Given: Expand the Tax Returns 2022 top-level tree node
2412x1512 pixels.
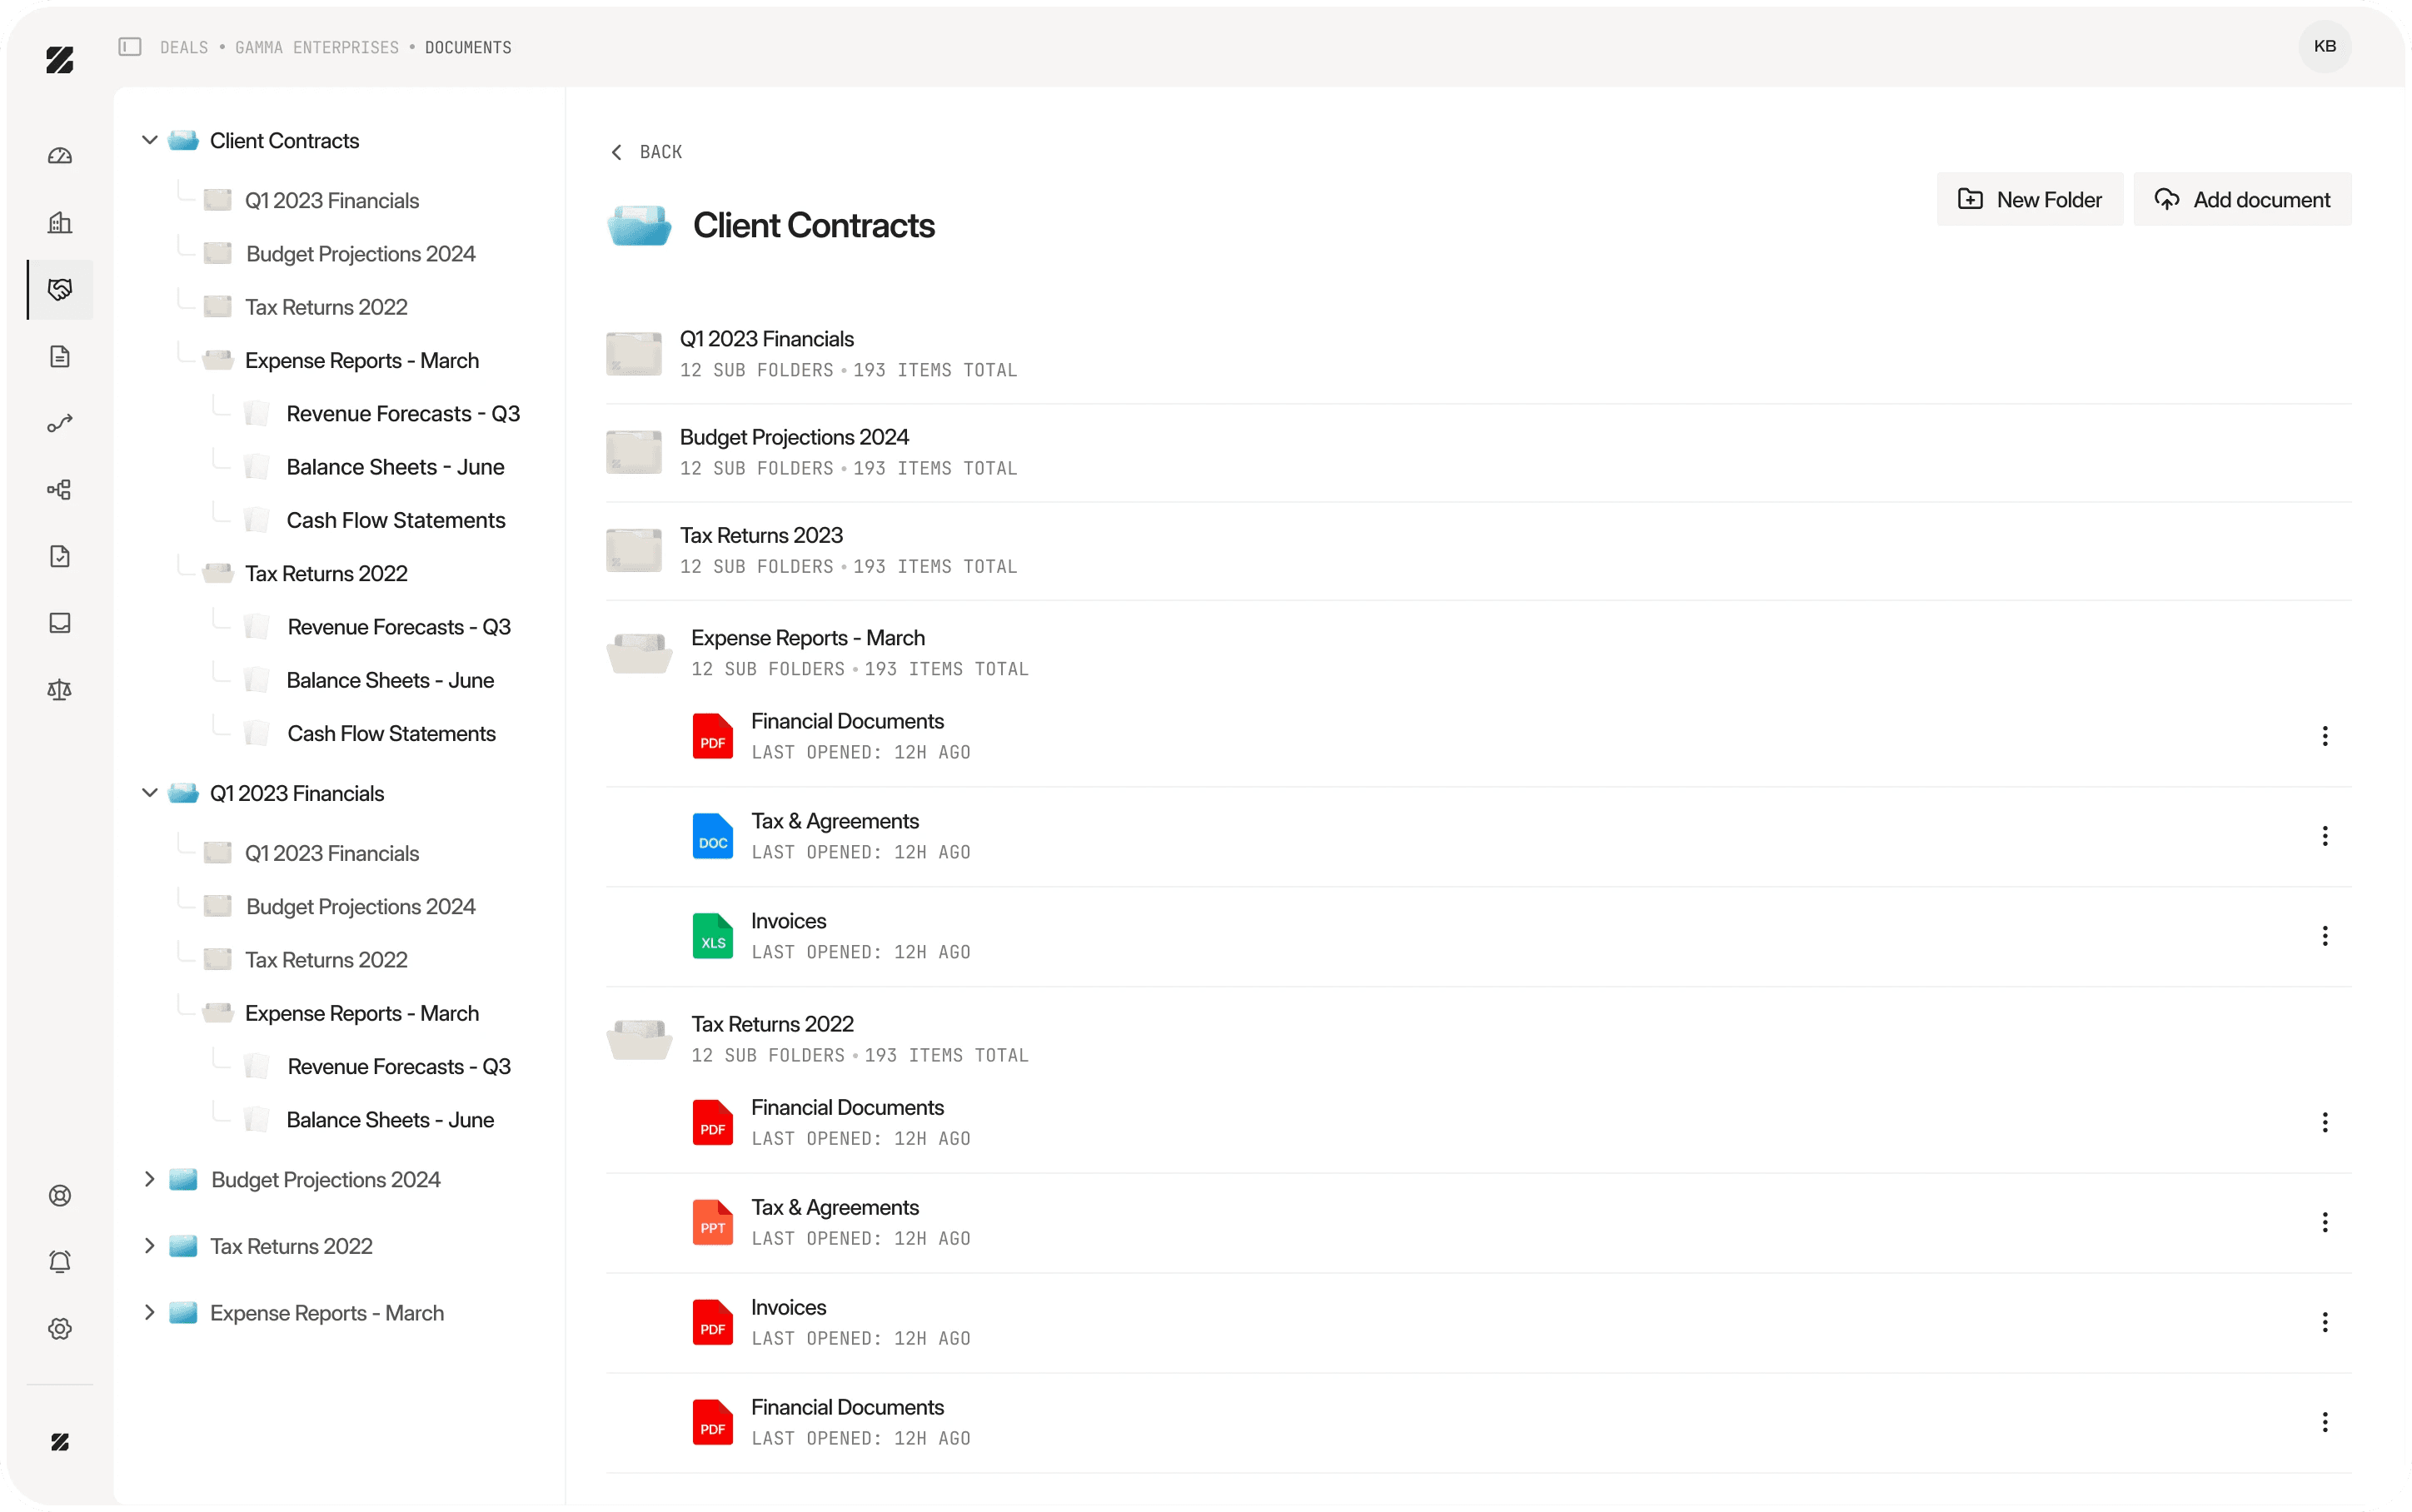Looking at the screenshot, I should coord(150,1246).
